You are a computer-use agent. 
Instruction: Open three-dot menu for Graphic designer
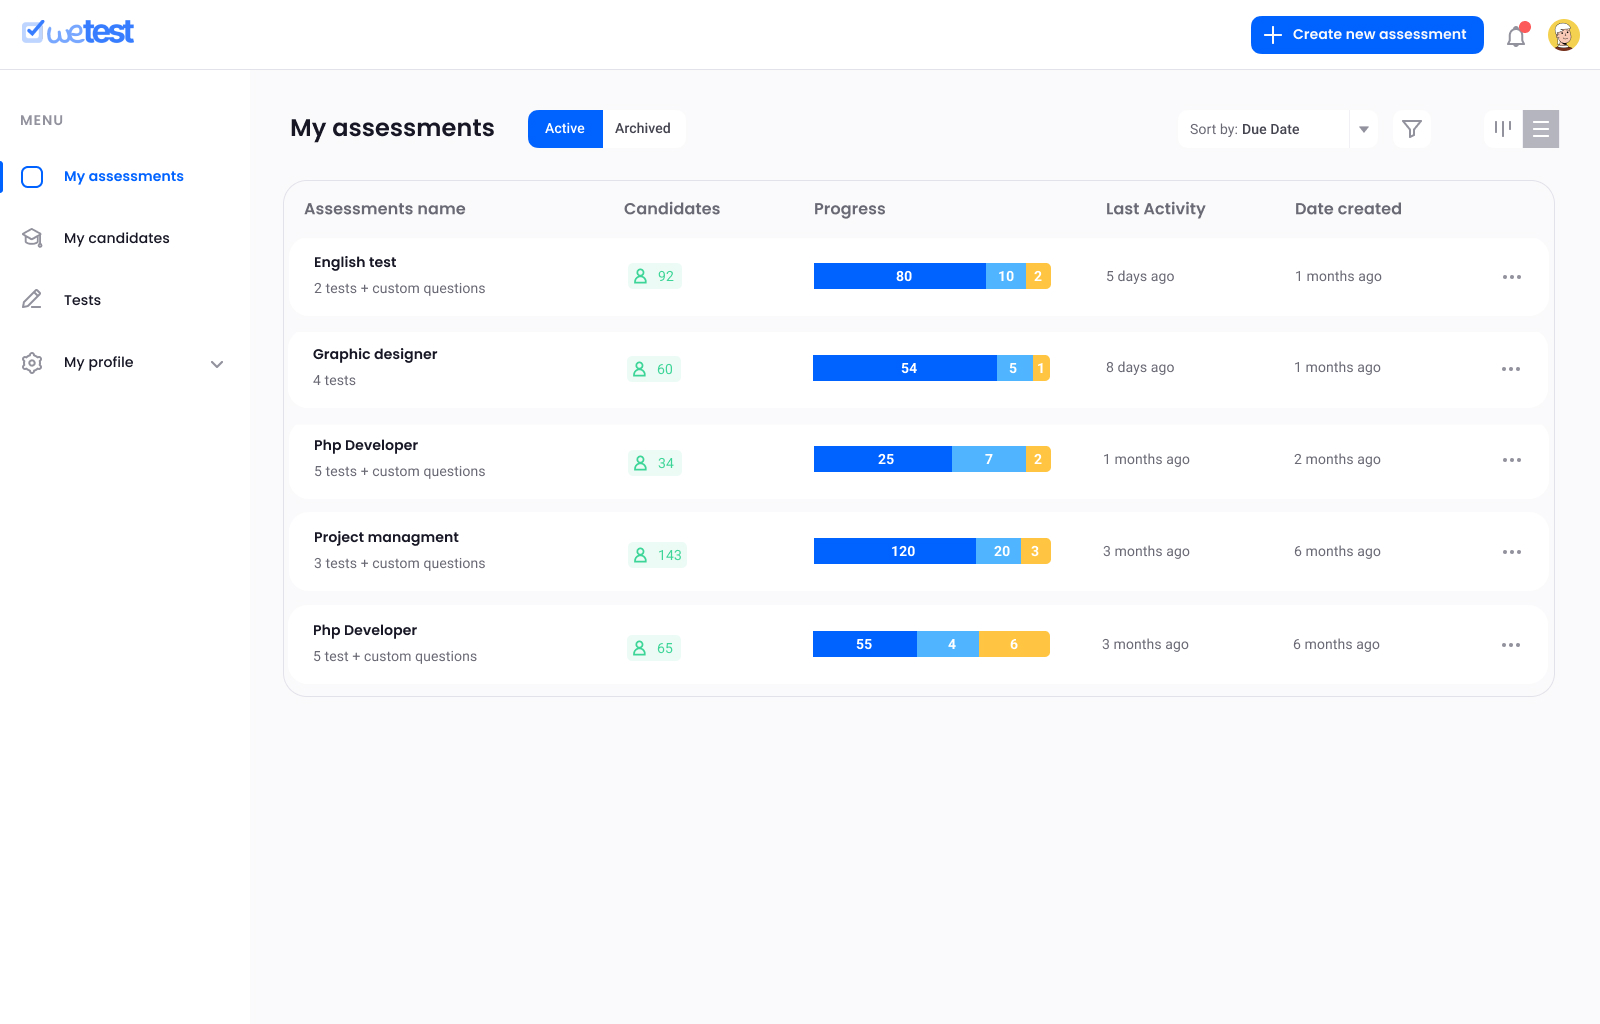click(1510, 369)
